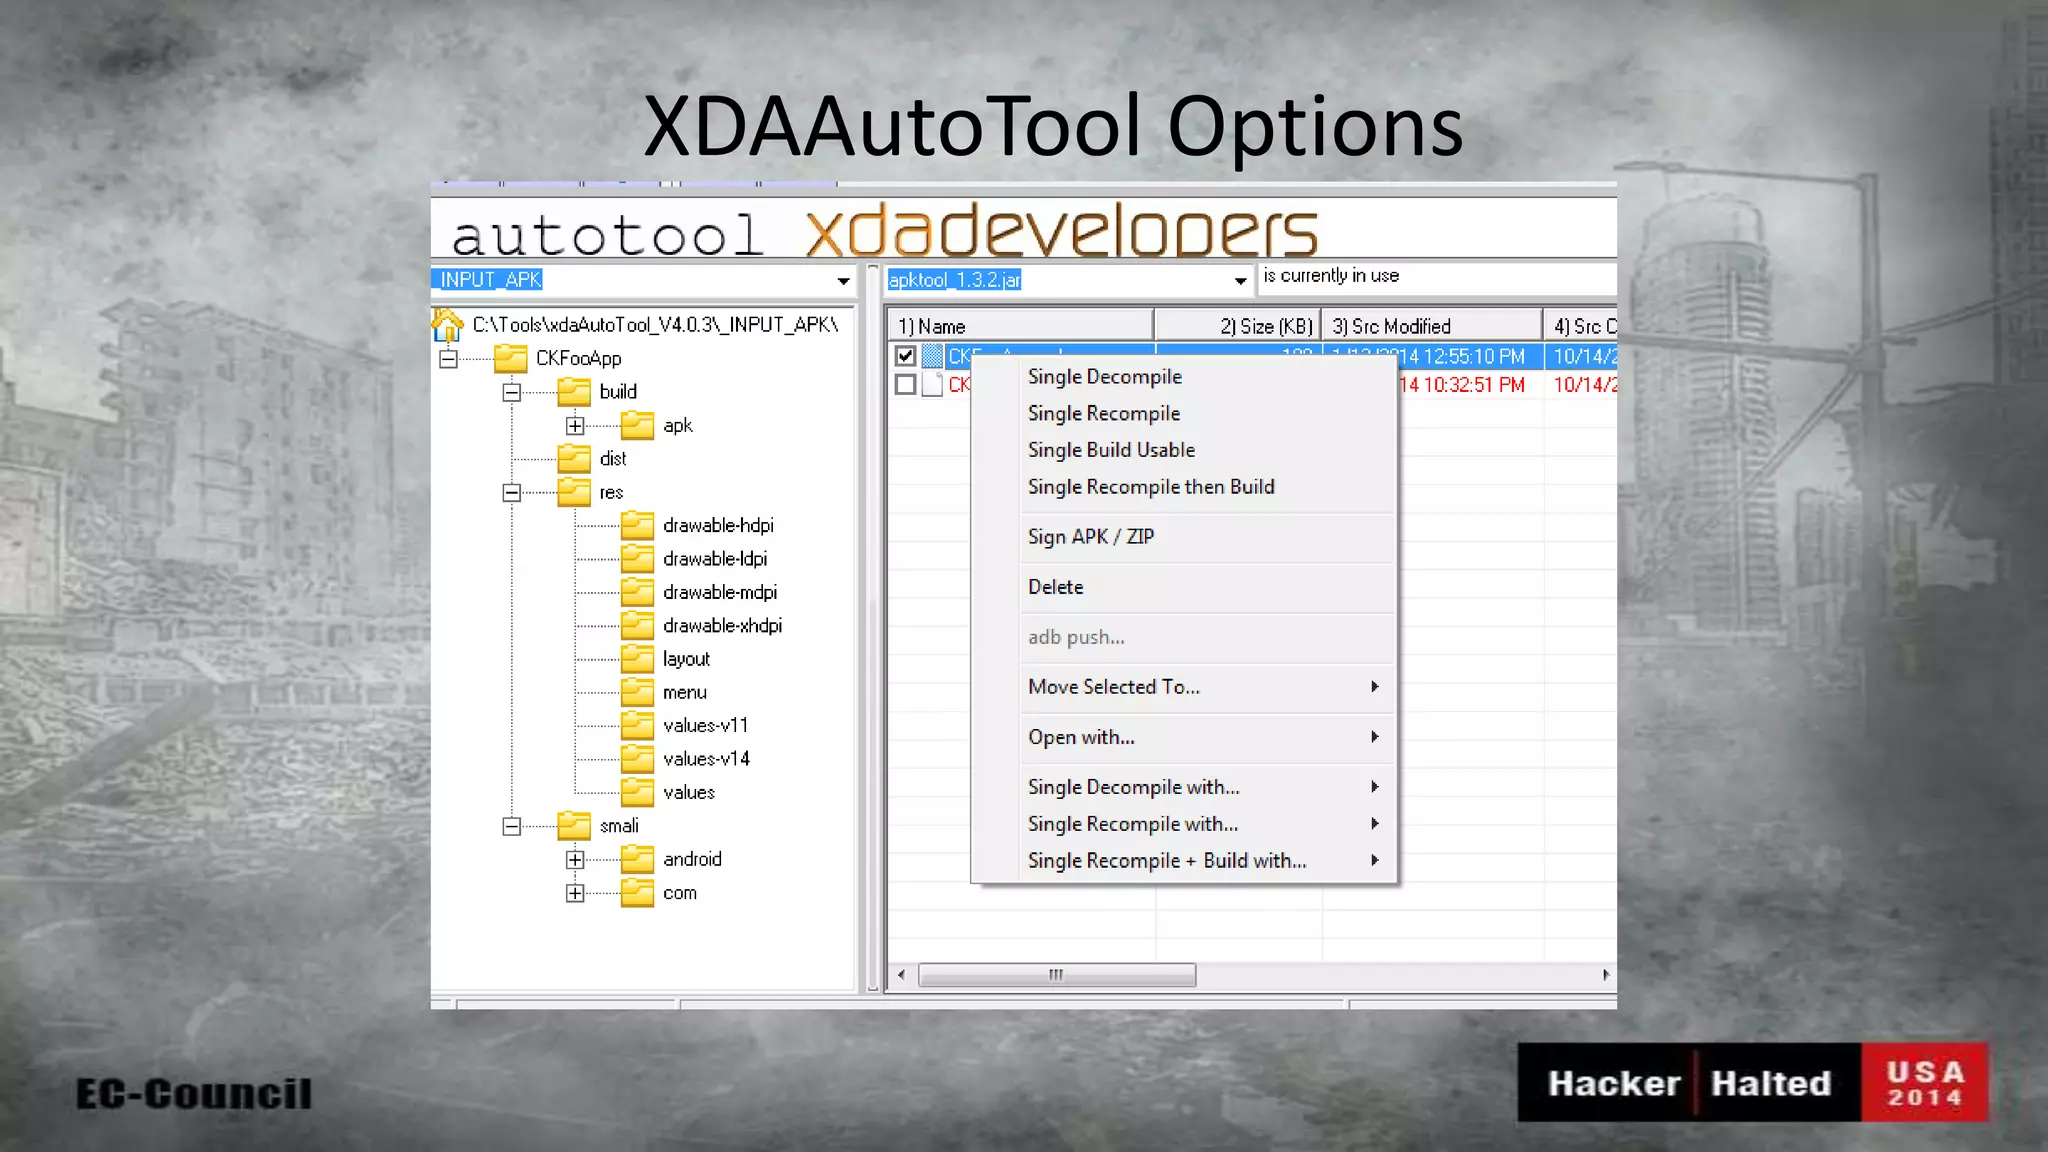Click the left arrow of horizontal scrollbar
2048x1152 pixels.
(x=901, y=975)
